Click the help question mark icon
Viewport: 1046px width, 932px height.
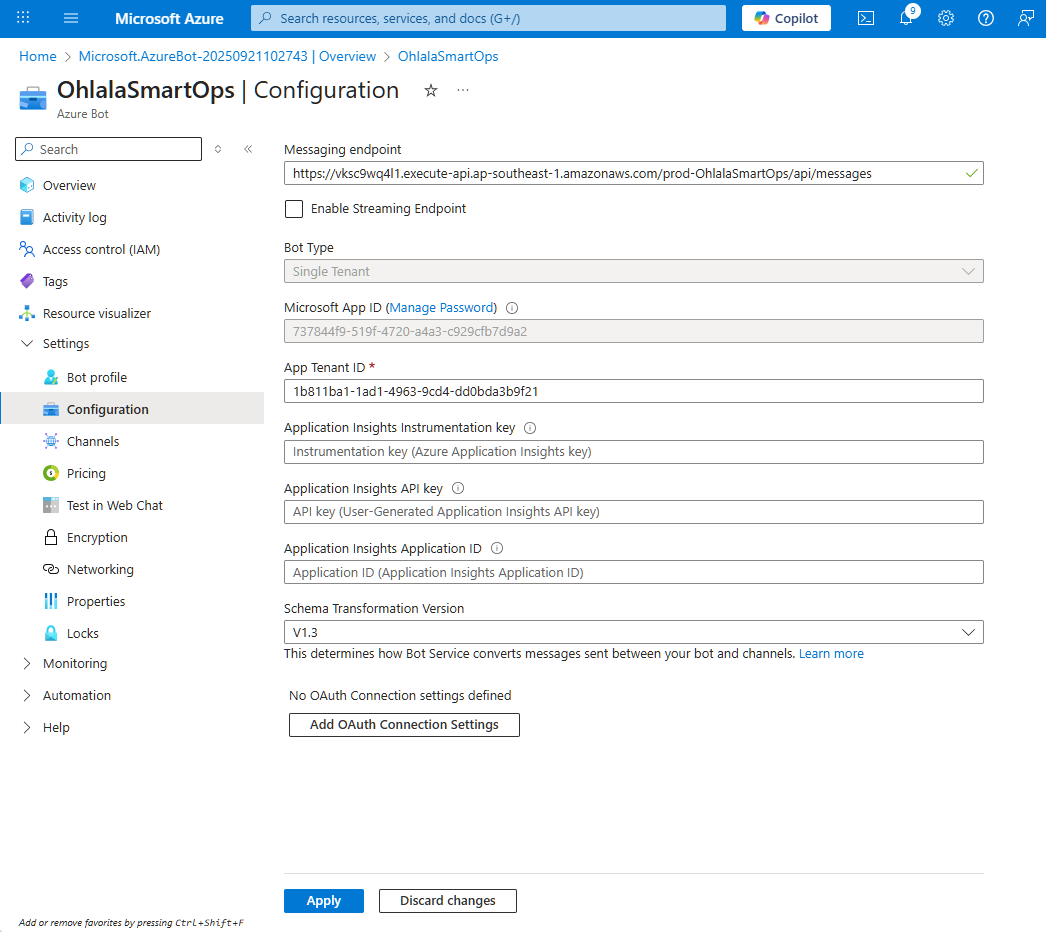(x=986, y=18)
